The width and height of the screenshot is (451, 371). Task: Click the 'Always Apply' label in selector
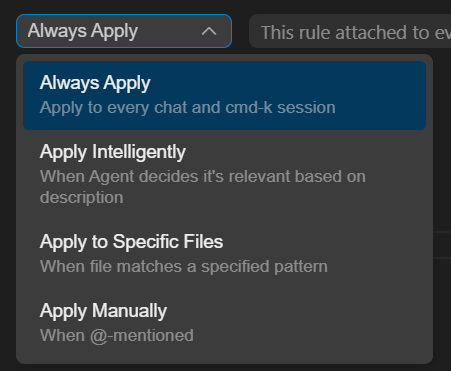click(x=83, y=31)
